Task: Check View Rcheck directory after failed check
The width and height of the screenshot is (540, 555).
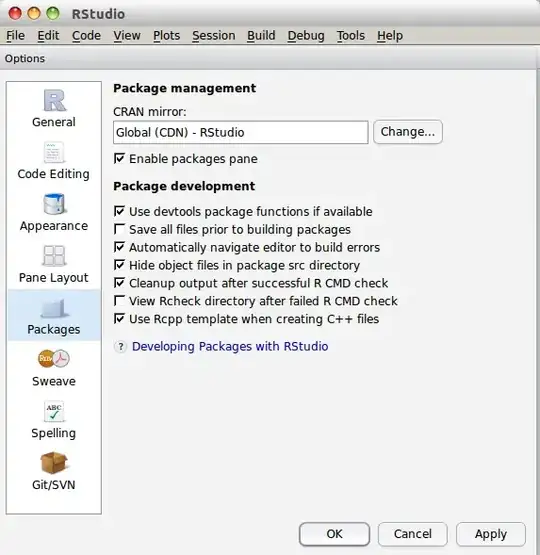Action: coord(119,301)
